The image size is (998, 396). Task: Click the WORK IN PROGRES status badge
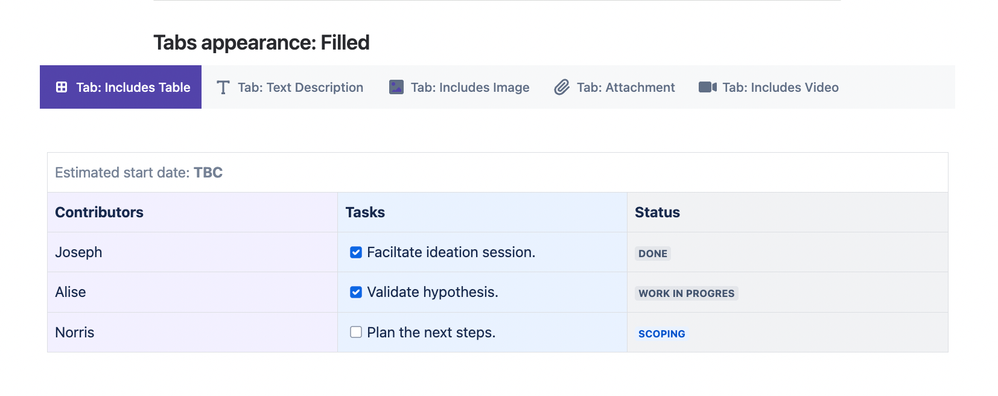(686, 293)
